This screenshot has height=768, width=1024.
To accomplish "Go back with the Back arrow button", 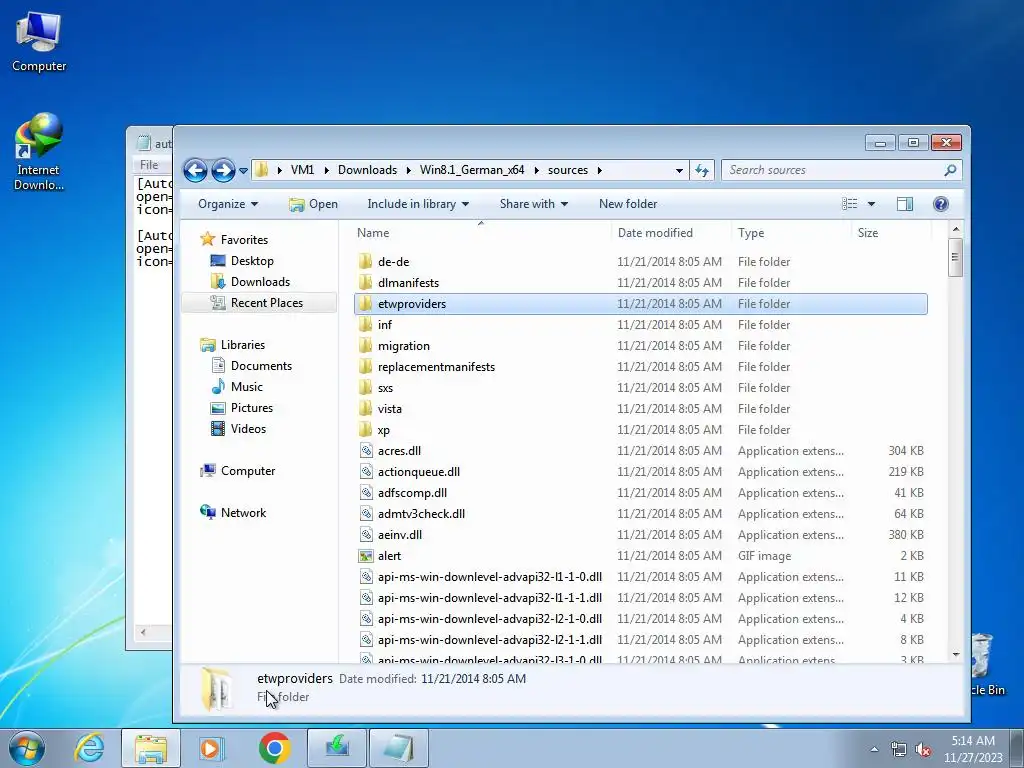I will point(195,170).
